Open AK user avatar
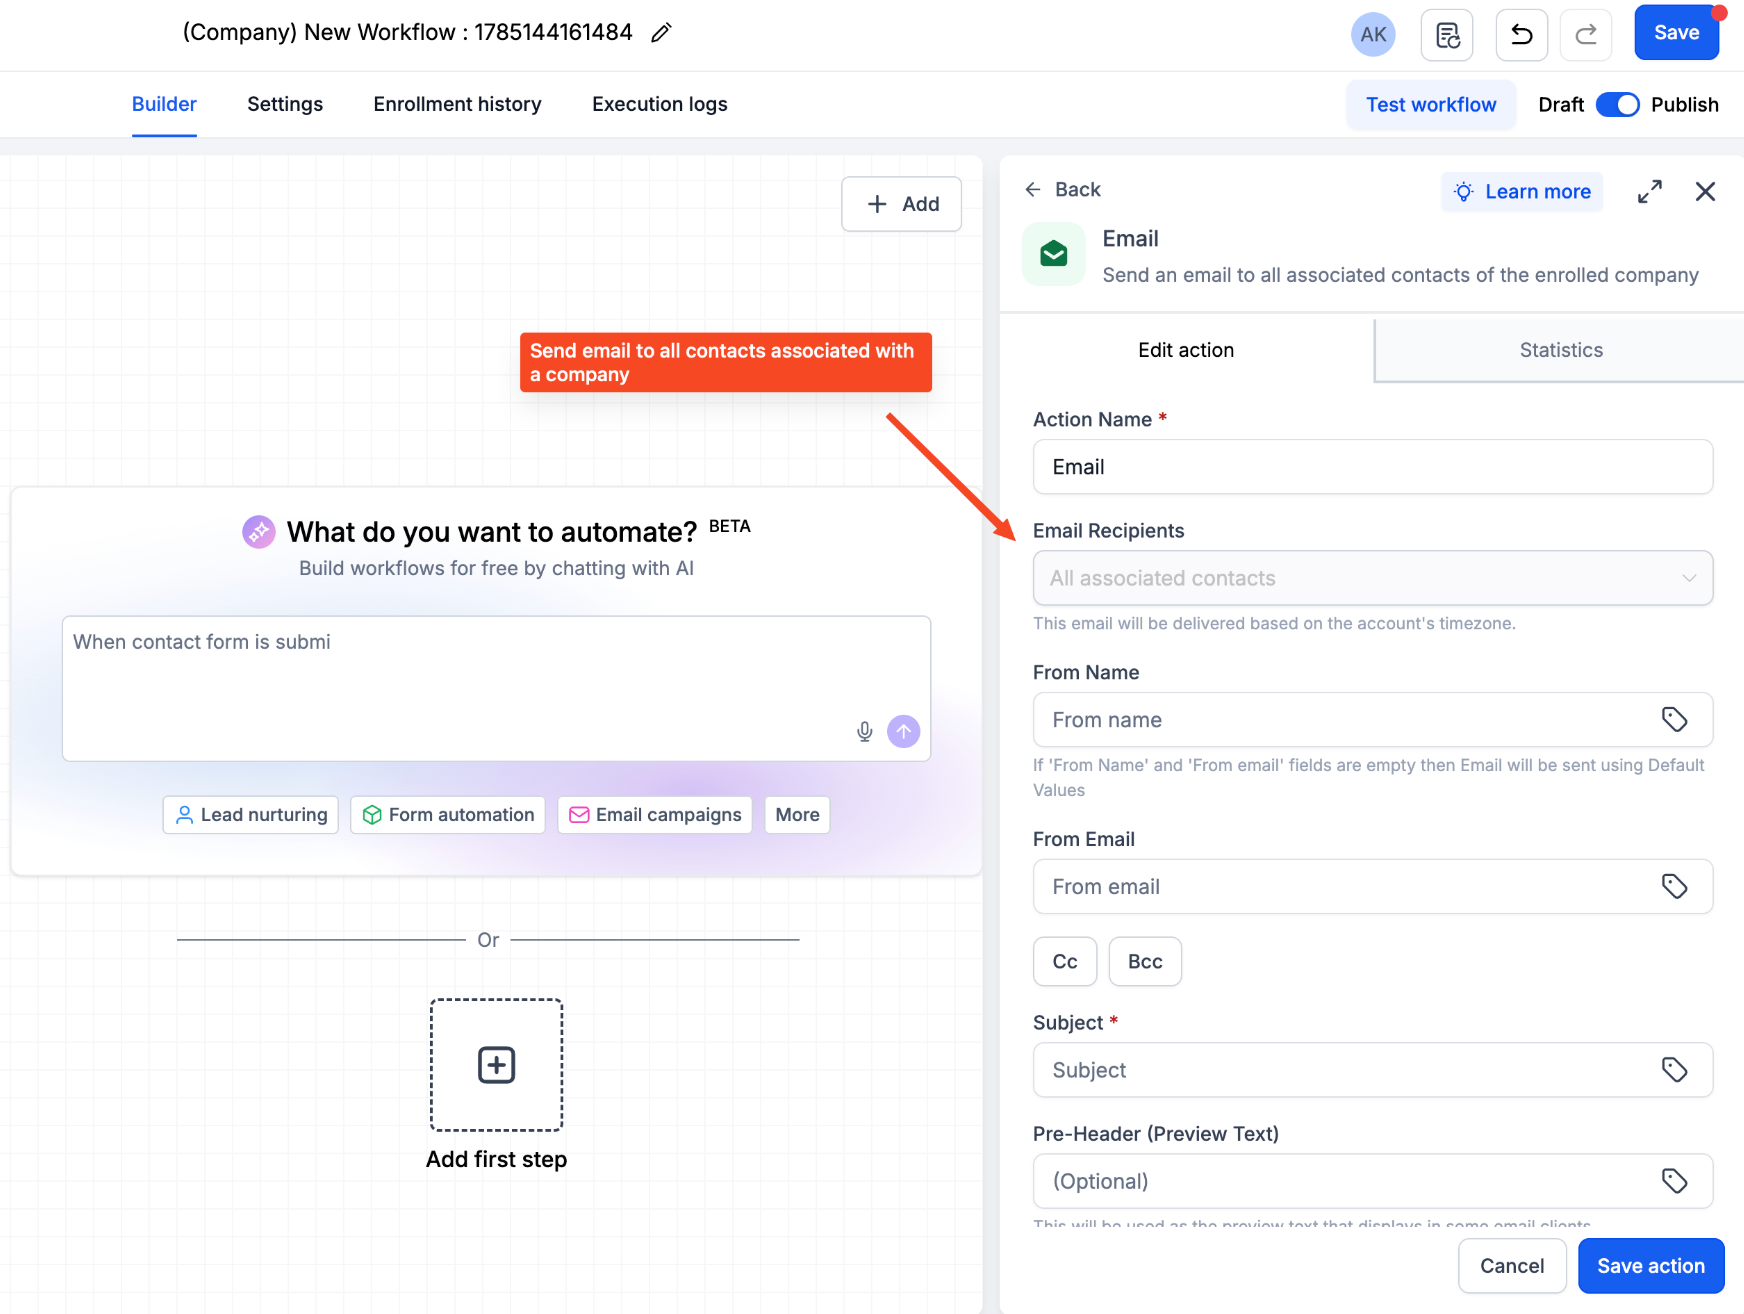 [x=1373, y=34]
